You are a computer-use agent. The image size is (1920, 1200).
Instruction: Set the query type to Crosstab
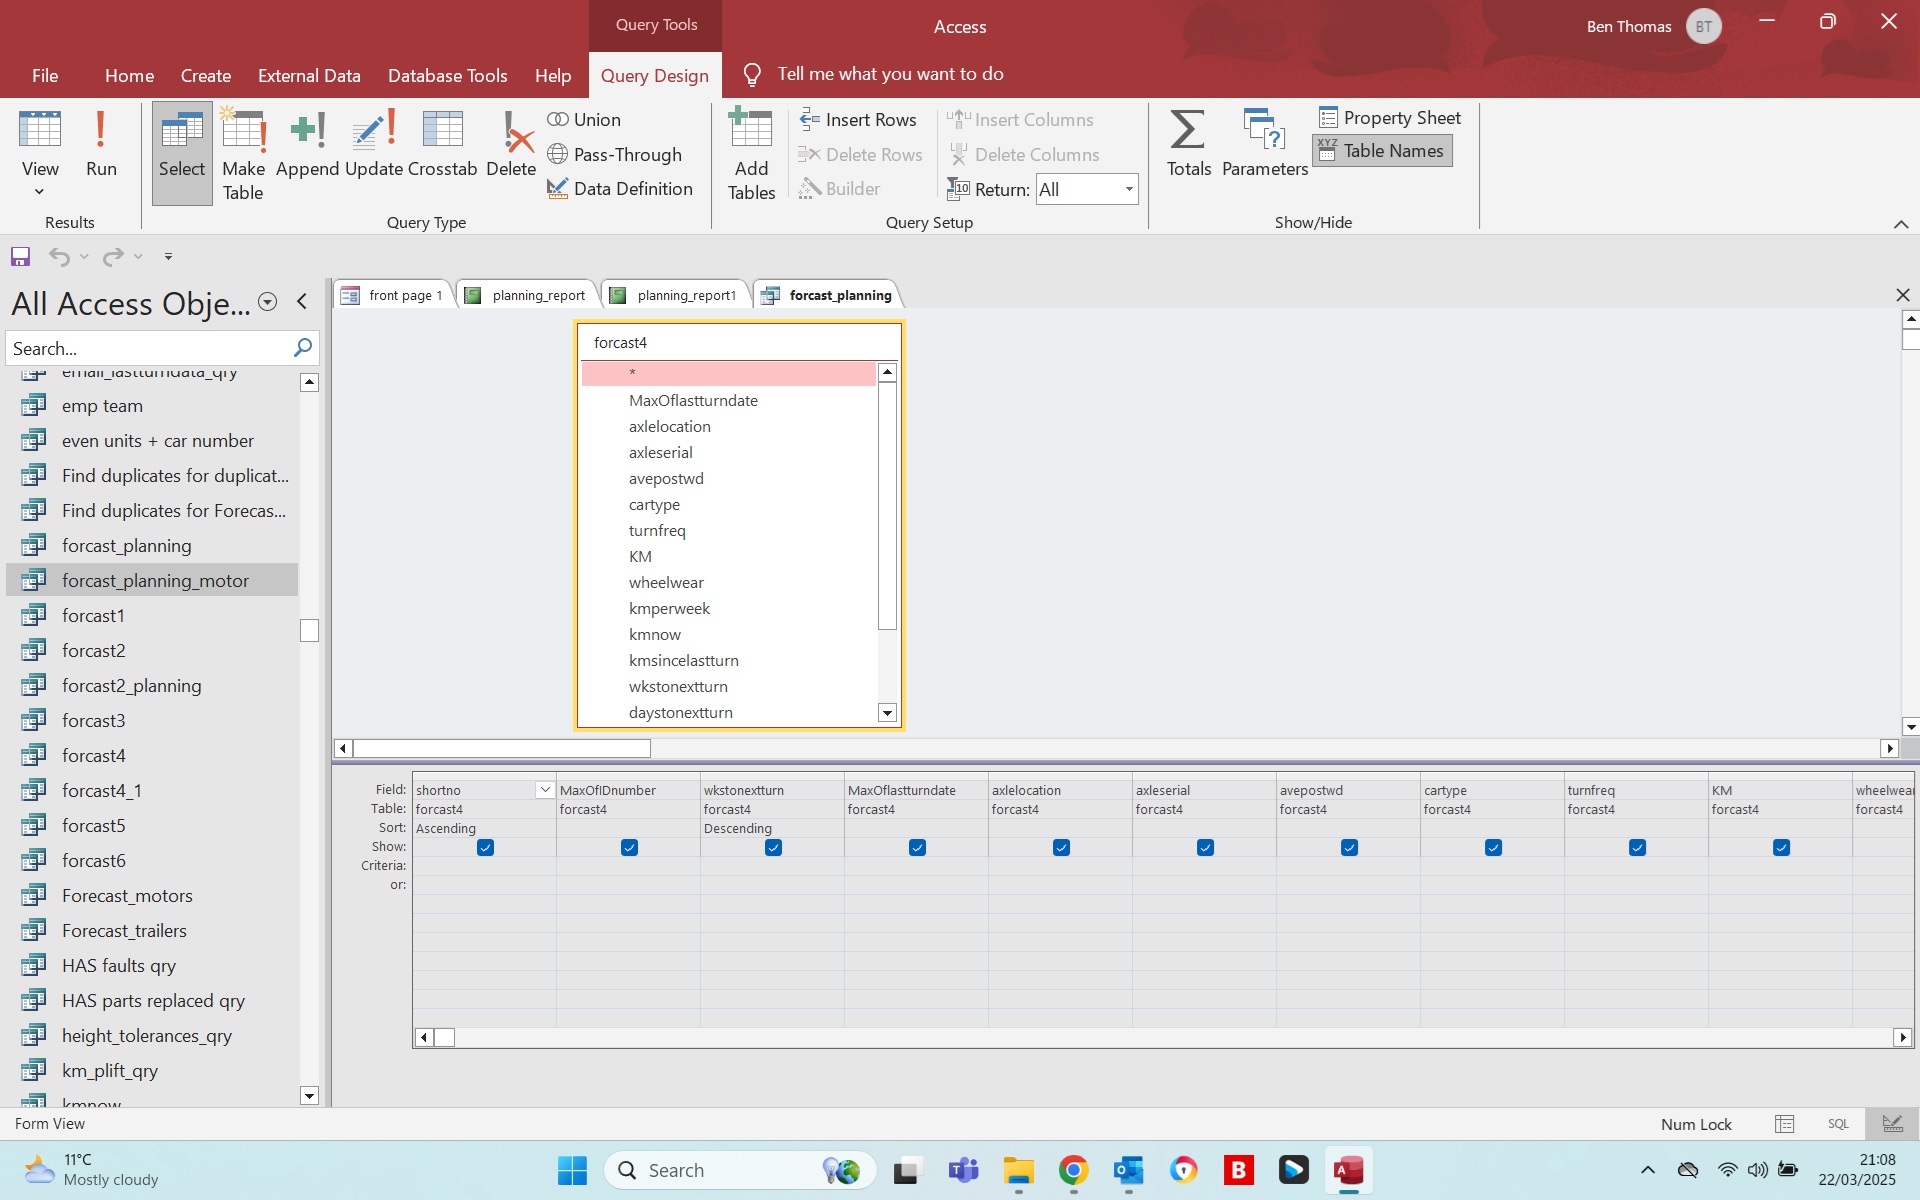coord(443,145)
